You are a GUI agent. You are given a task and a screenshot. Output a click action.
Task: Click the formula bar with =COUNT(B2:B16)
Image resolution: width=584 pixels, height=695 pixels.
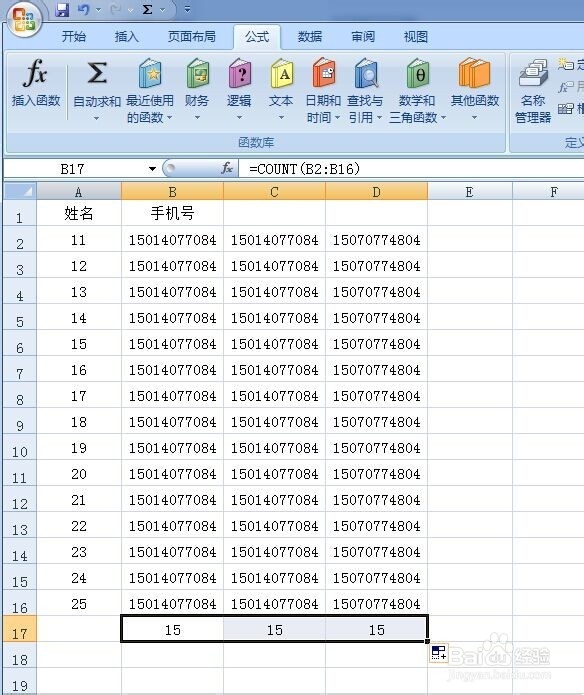tap(411, 169)
